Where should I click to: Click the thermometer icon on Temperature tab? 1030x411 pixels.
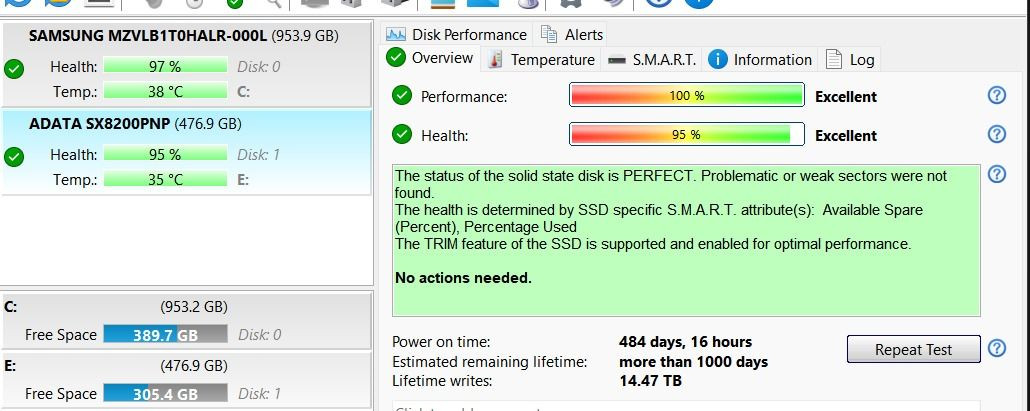point(496,60)
